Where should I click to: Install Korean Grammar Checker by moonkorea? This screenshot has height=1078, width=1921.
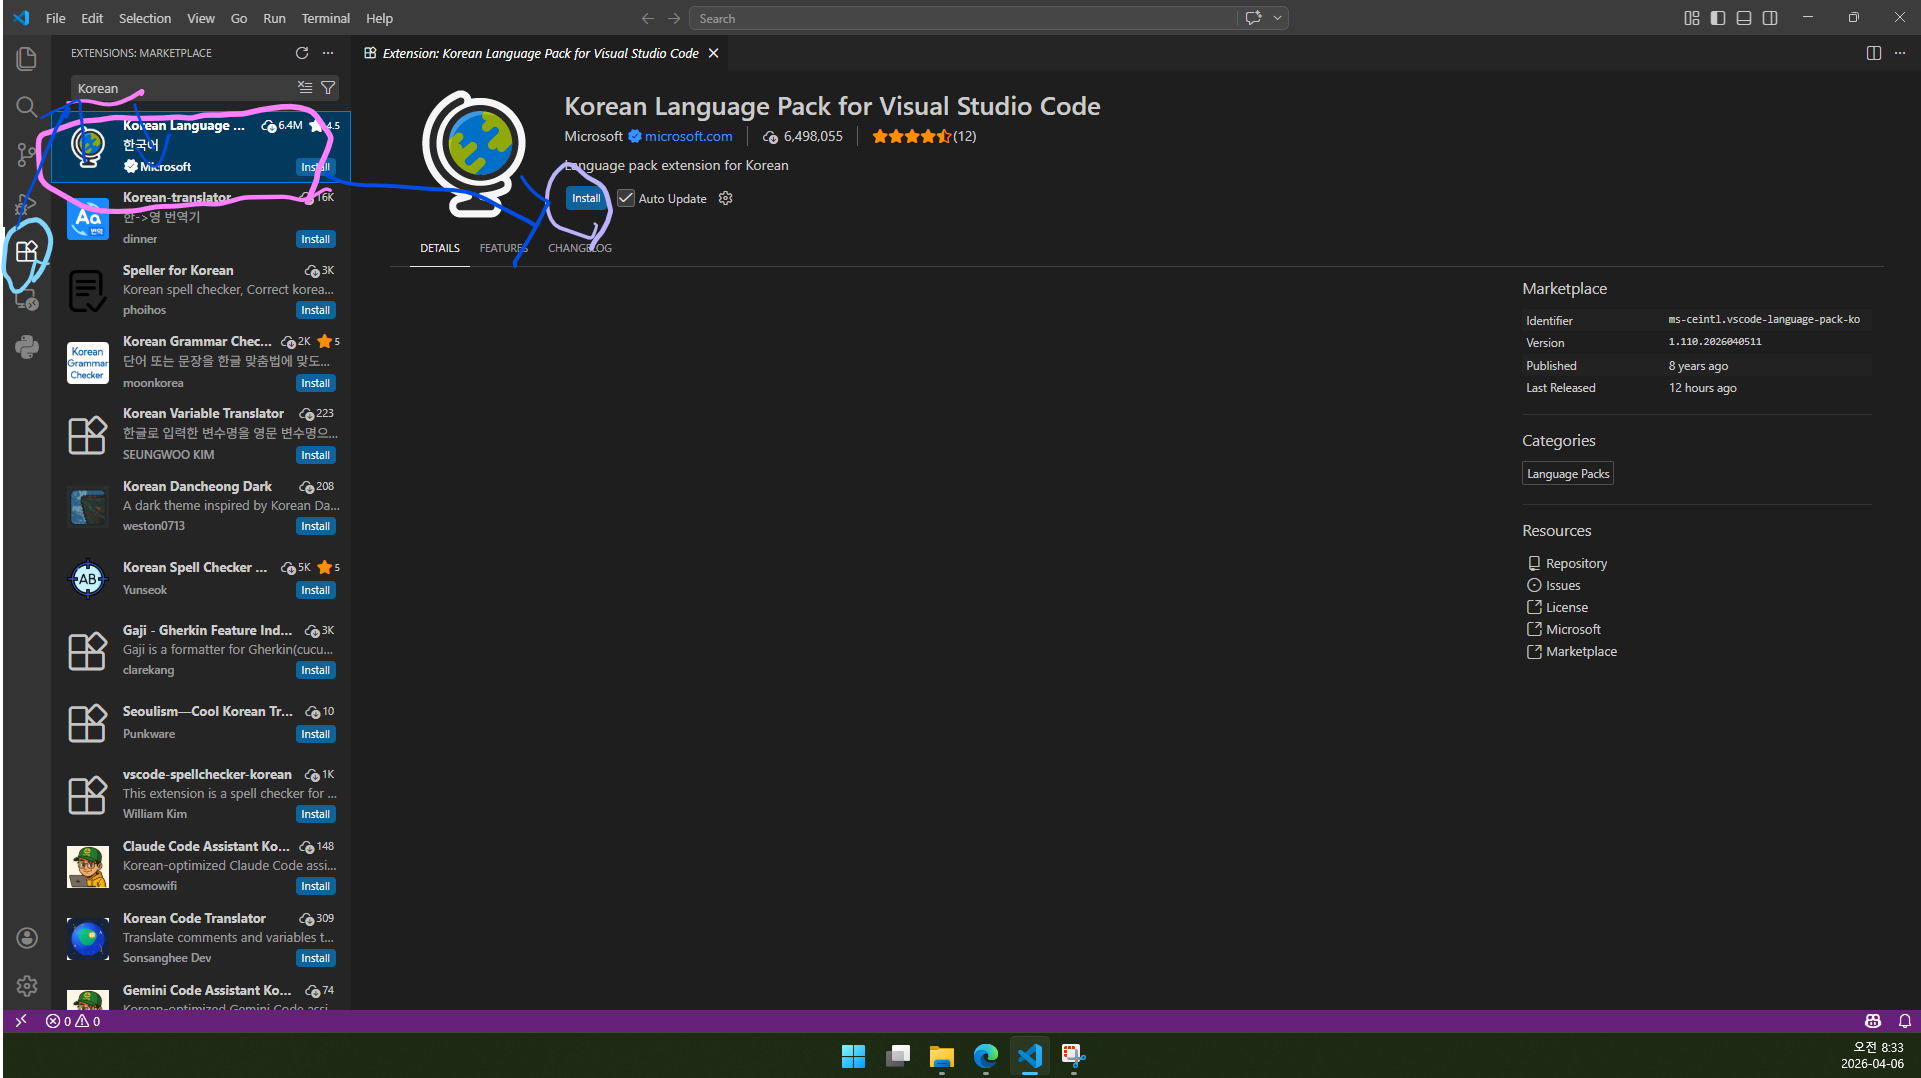315,383
